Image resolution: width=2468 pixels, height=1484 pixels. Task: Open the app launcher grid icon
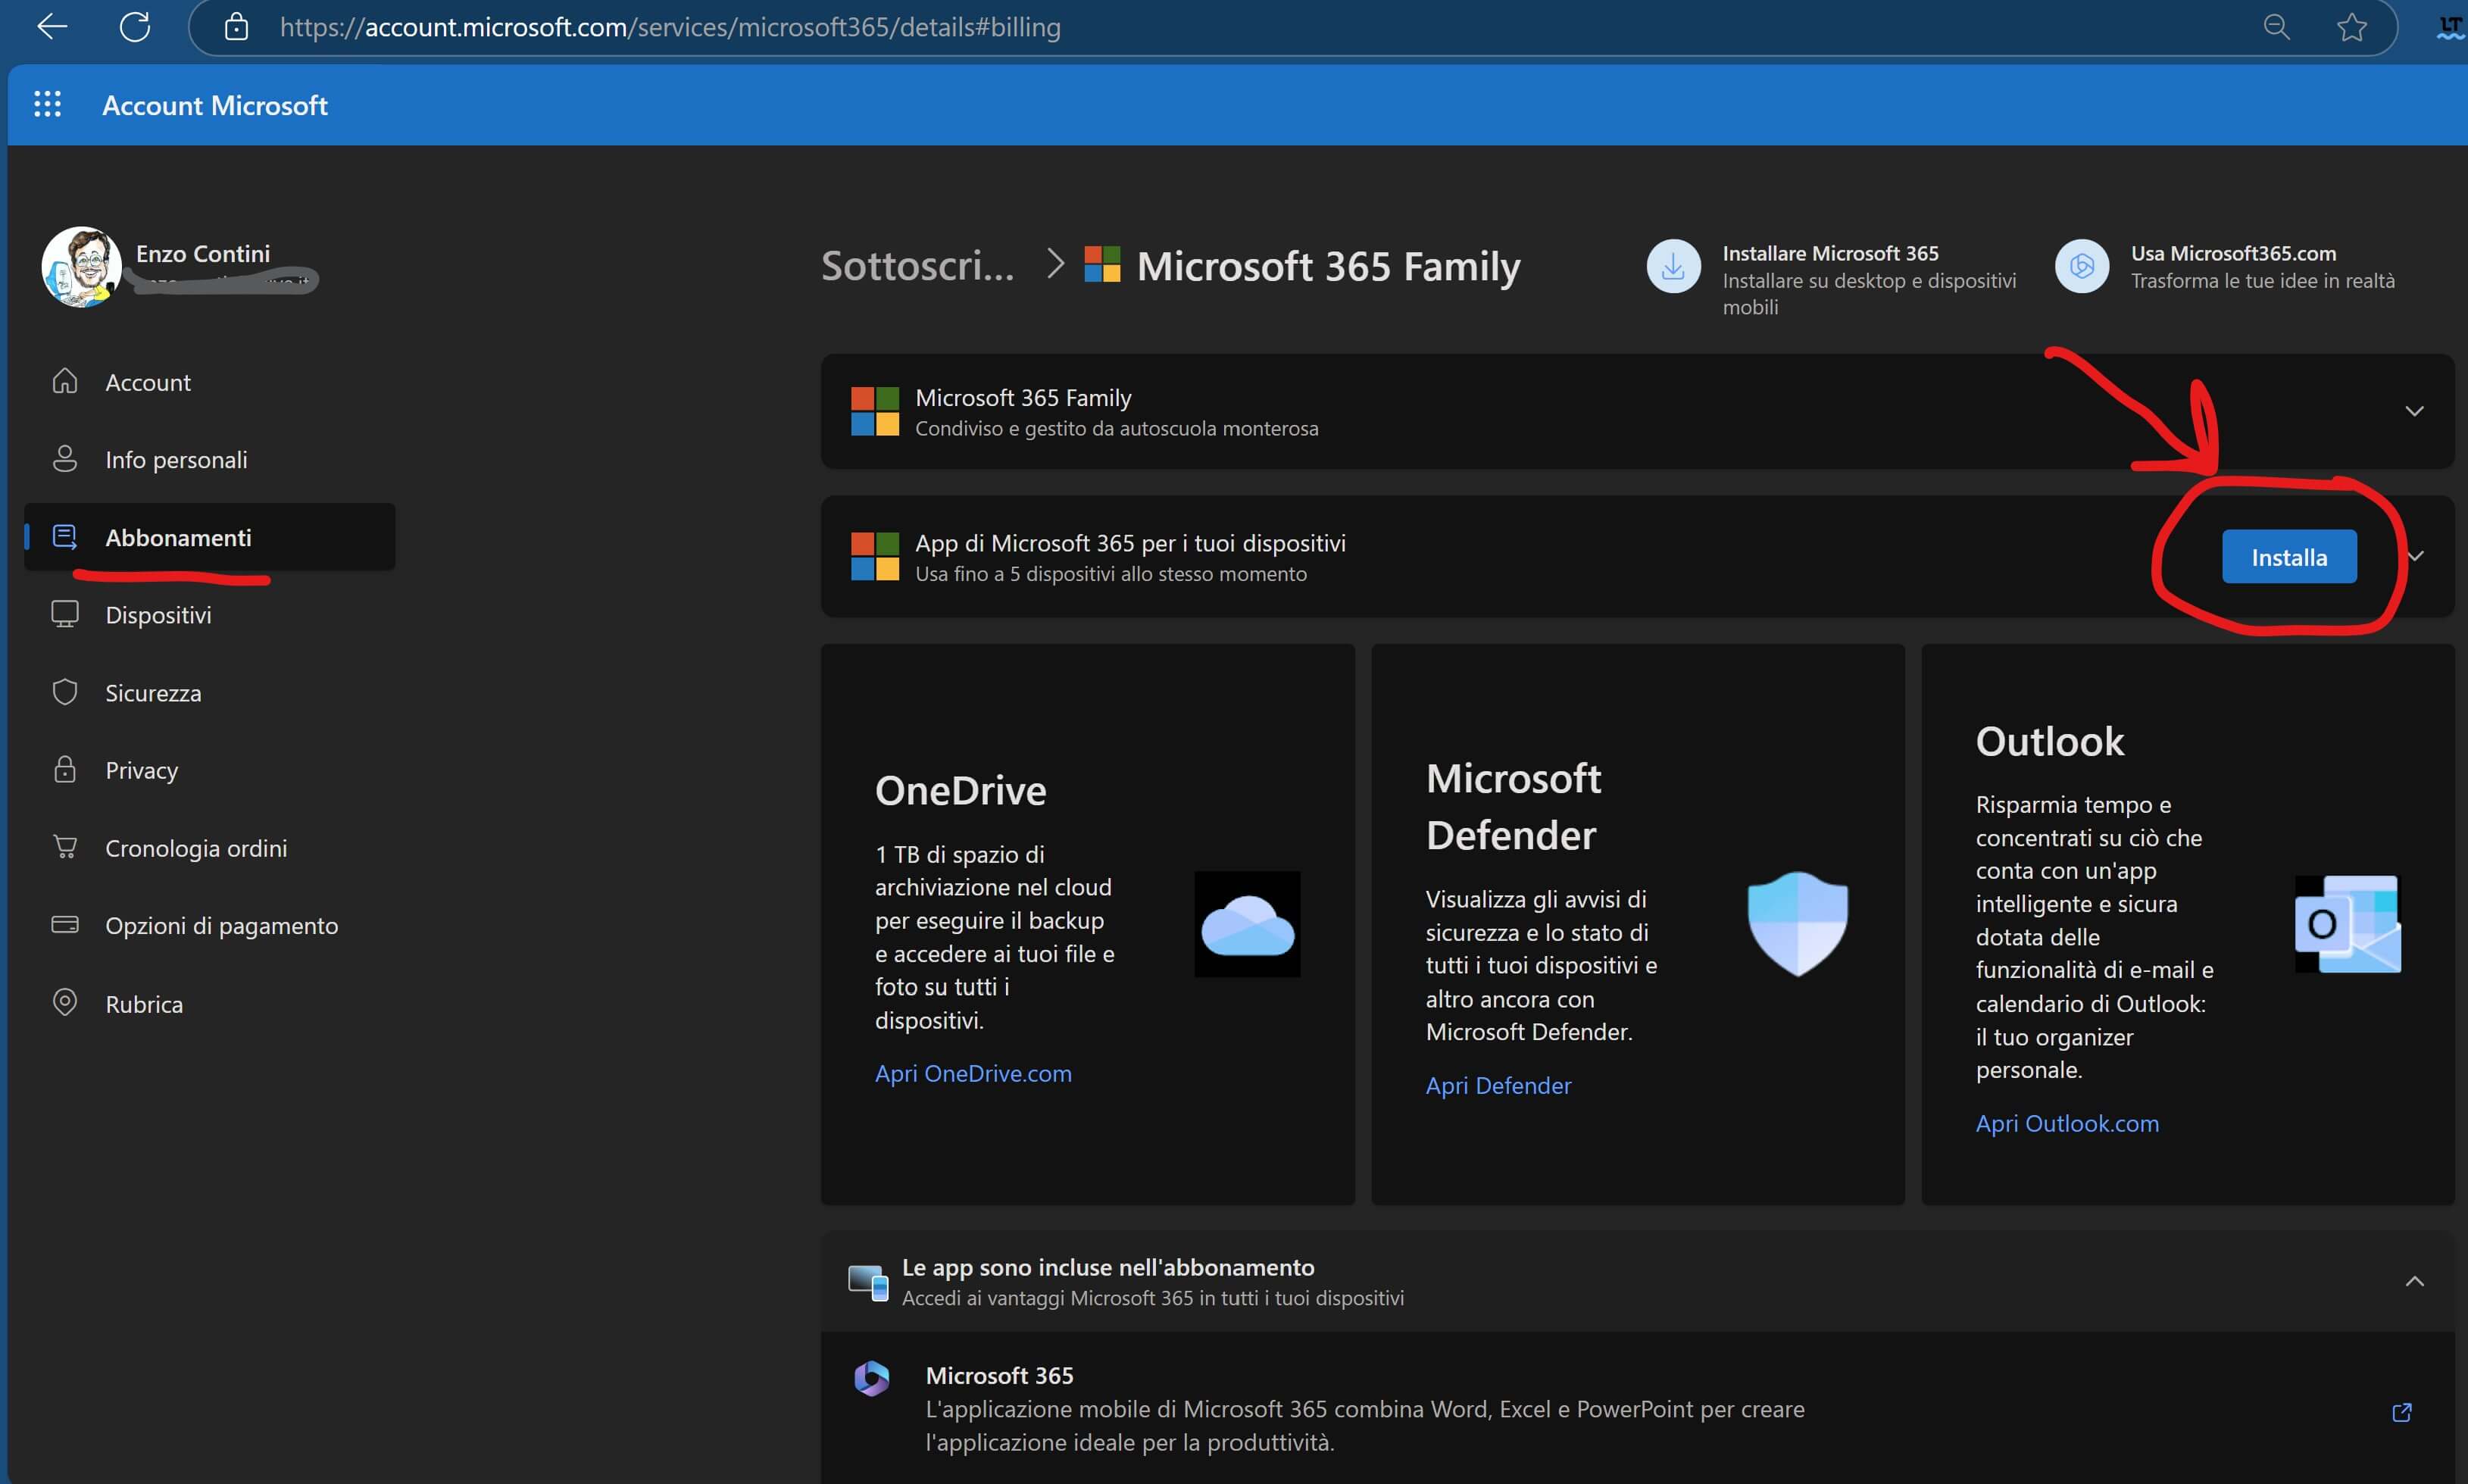pyautogui.click(x=47, y=104)
